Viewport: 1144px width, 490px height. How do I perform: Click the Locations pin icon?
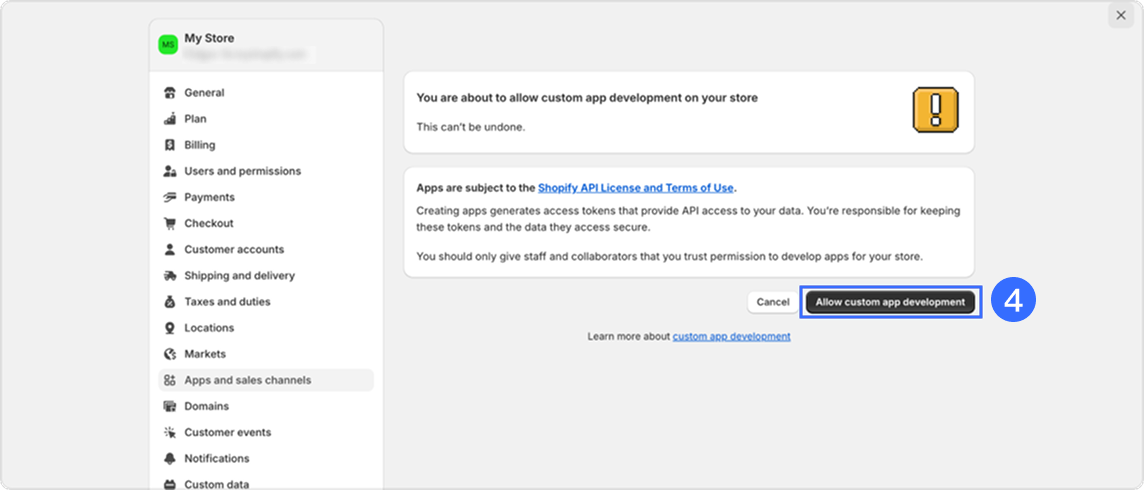click(x=170, y=328)
